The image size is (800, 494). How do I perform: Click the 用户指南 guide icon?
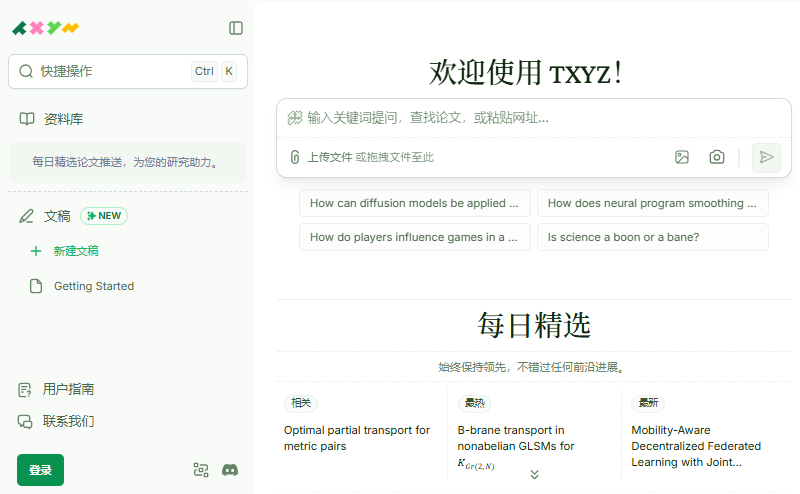(x=24, y=390)
